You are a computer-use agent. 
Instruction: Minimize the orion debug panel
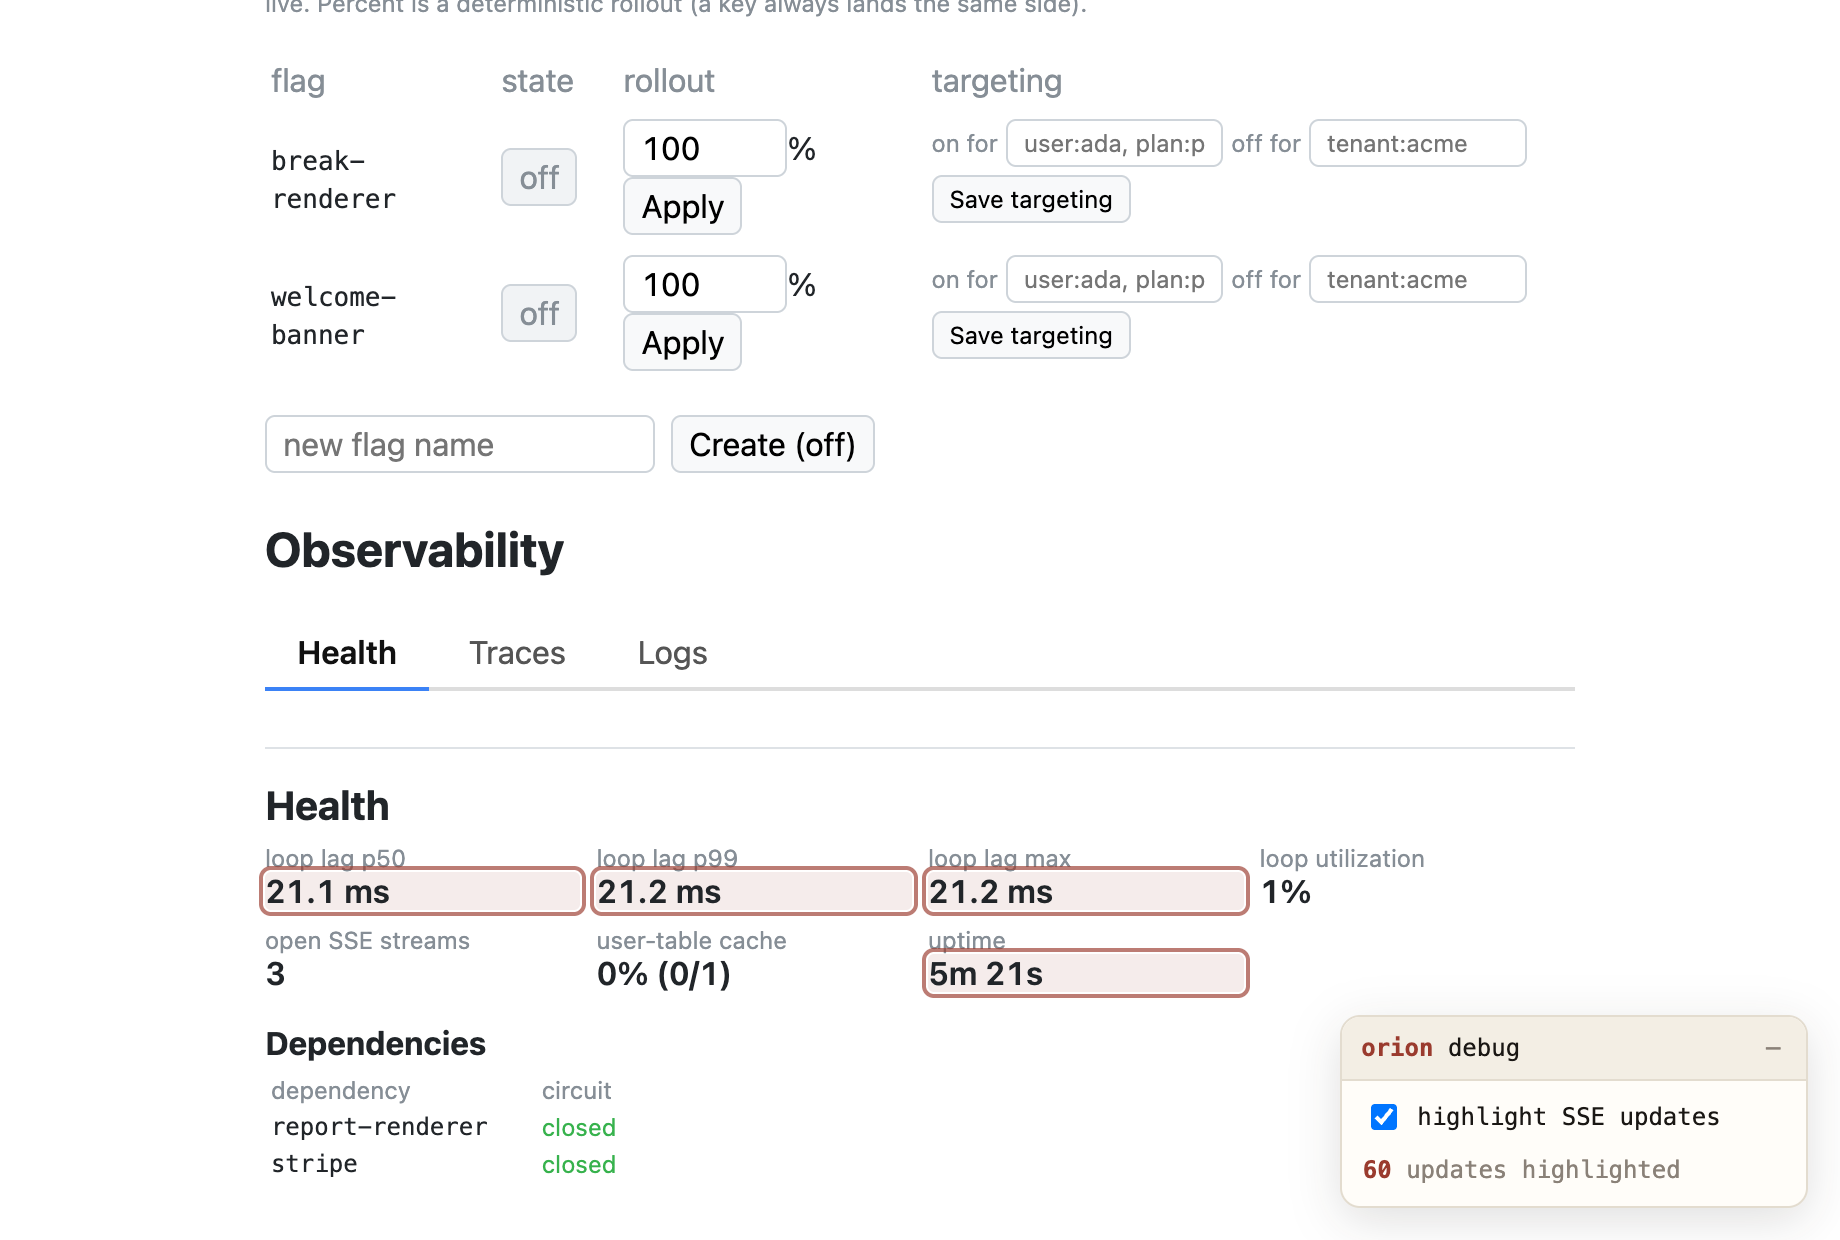pyautogui.click(x=1773, y=1048)
